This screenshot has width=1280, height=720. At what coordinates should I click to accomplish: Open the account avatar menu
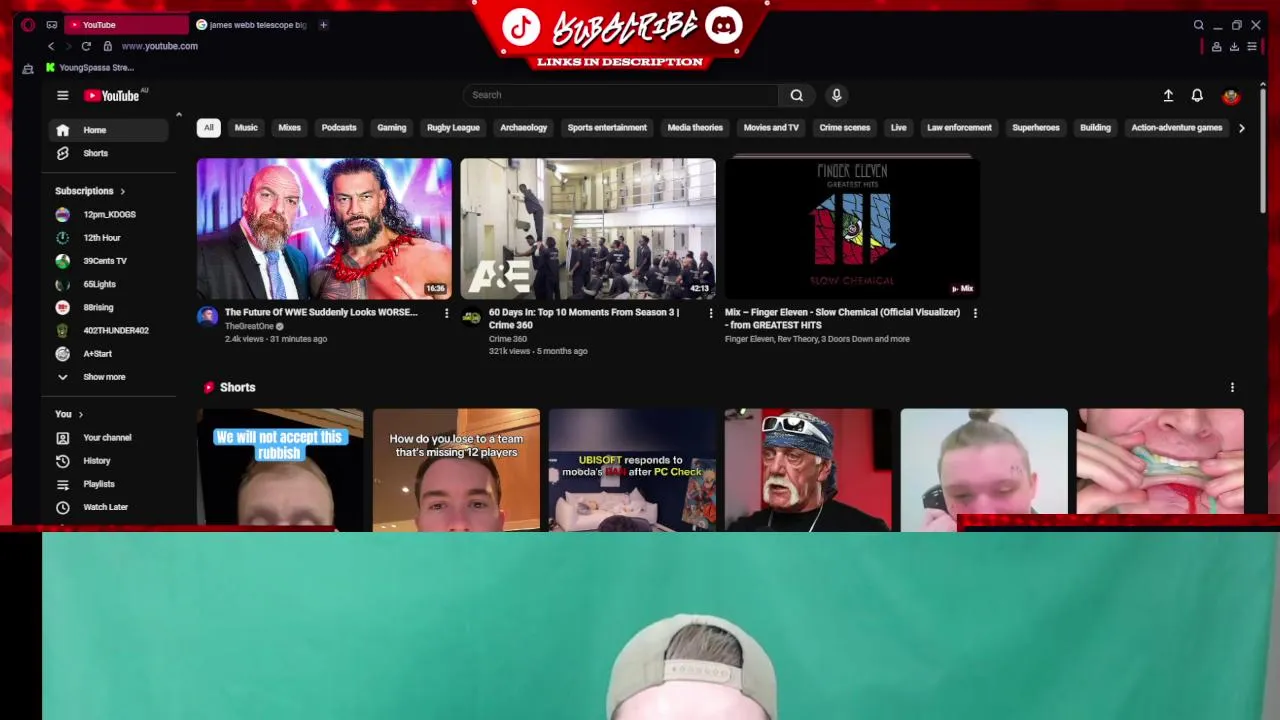click(x=1231, y=96)
